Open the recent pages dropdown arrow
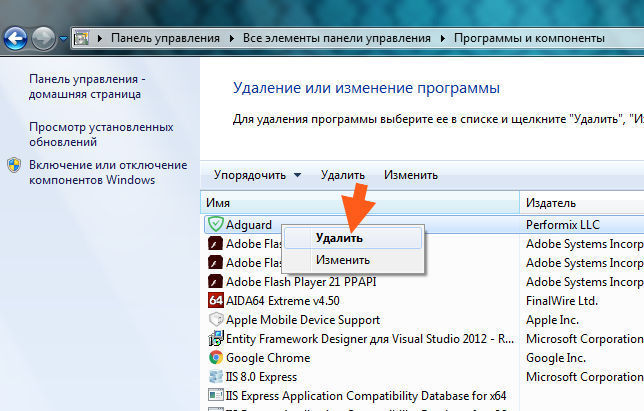644x411 pixels. click(63, 39)
